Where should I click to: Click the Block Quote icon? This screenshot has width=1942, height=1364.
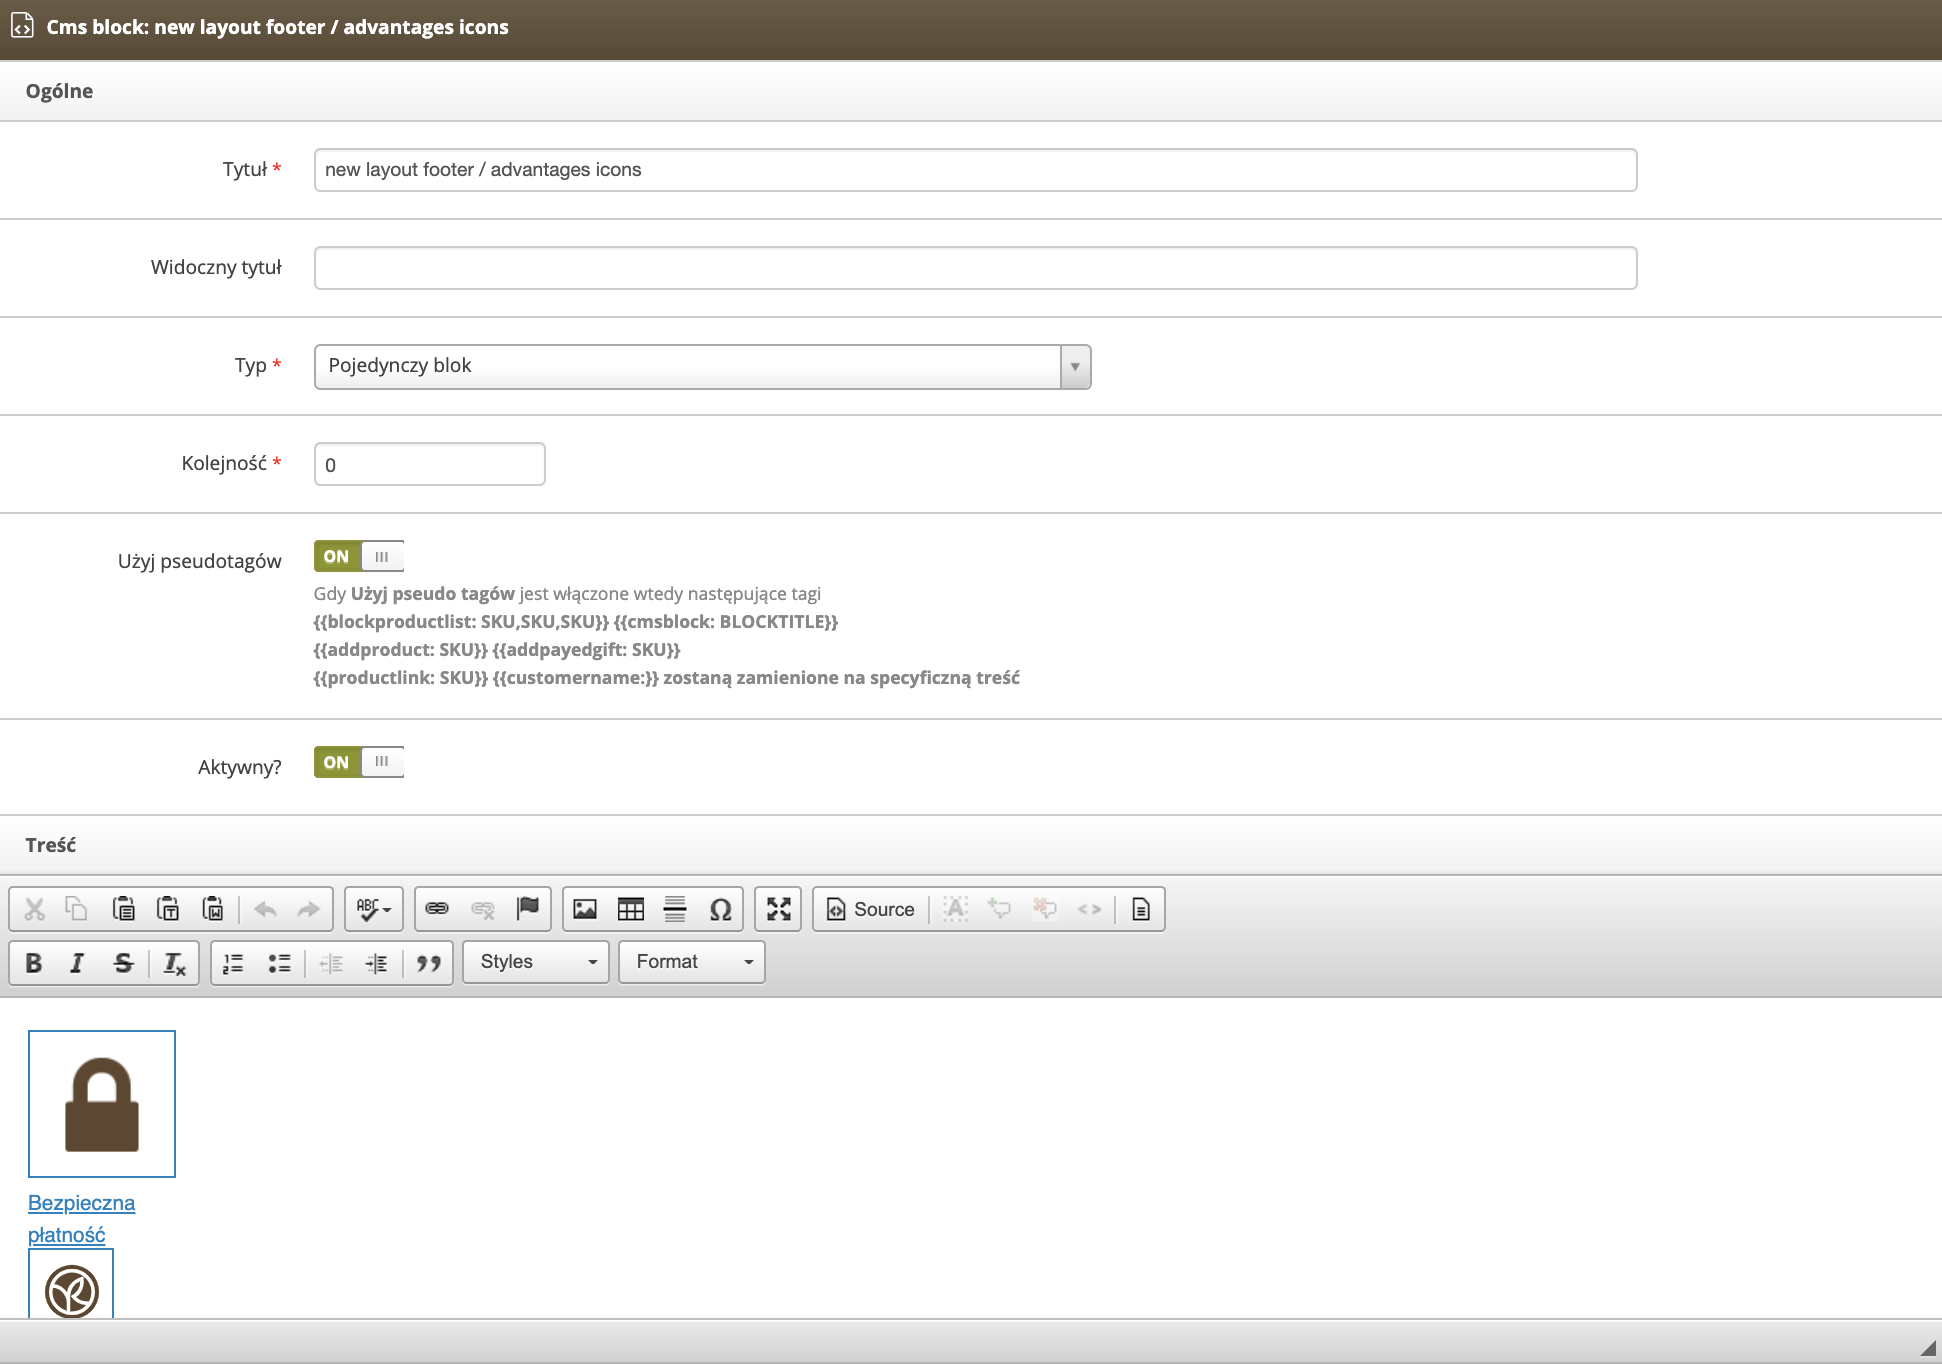tap(429, 963)
